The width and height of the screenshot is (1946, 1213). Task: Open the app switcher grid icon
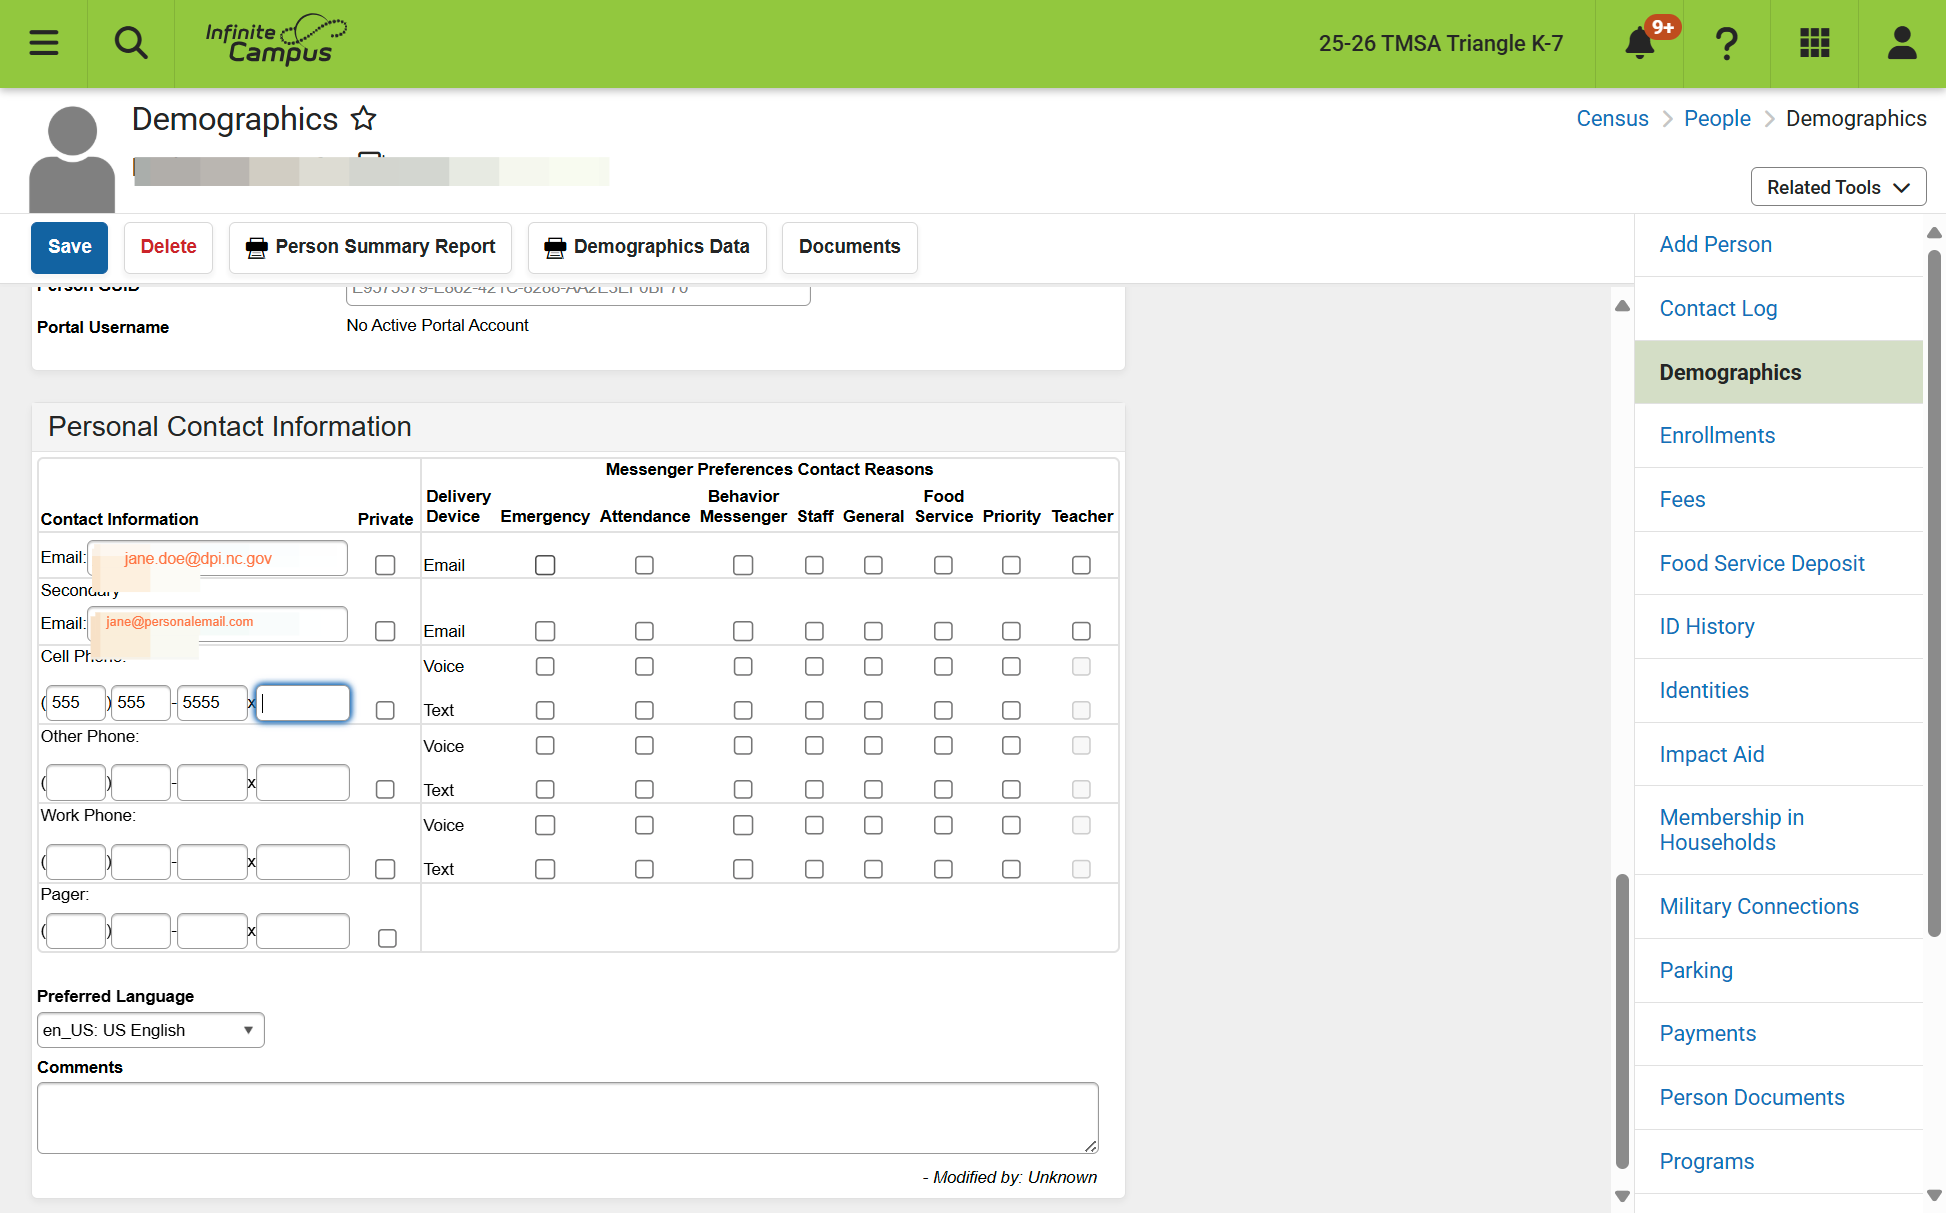click(1814, 43)
